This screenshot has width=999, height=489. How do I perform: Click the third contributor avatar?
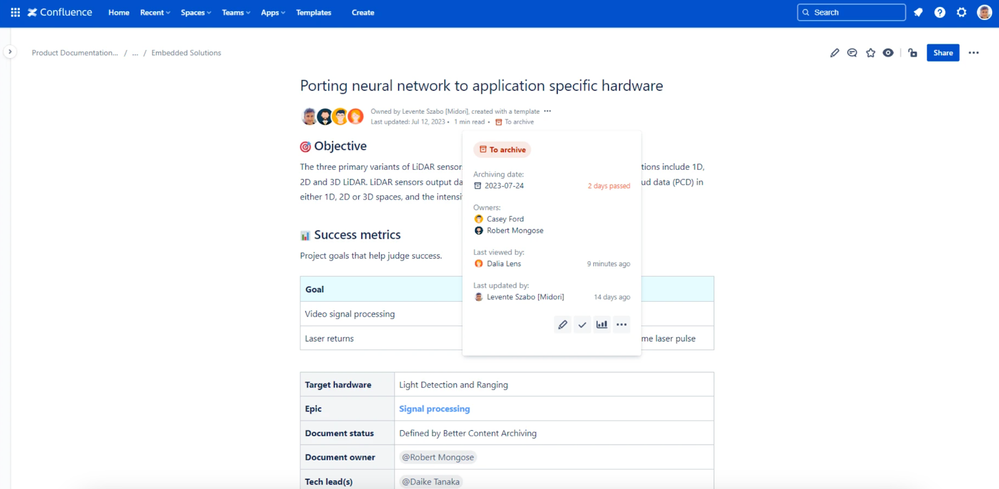coord(340,117)
